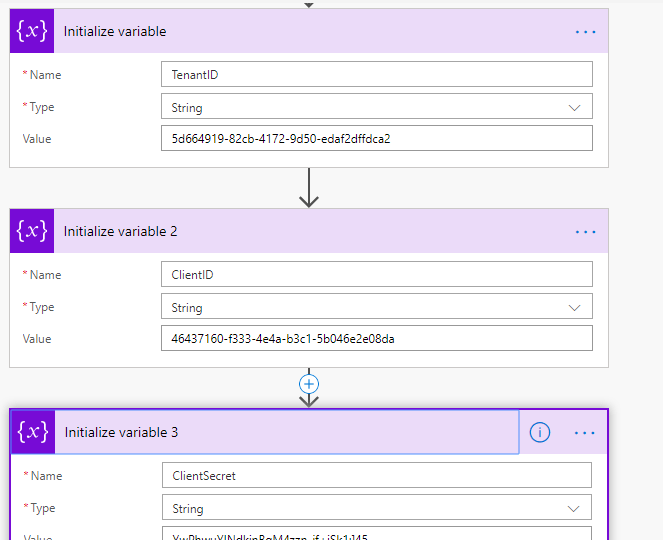Click the Initialize variable 2 curly-brace icon
Screen dimensions: 663x540
32,231
